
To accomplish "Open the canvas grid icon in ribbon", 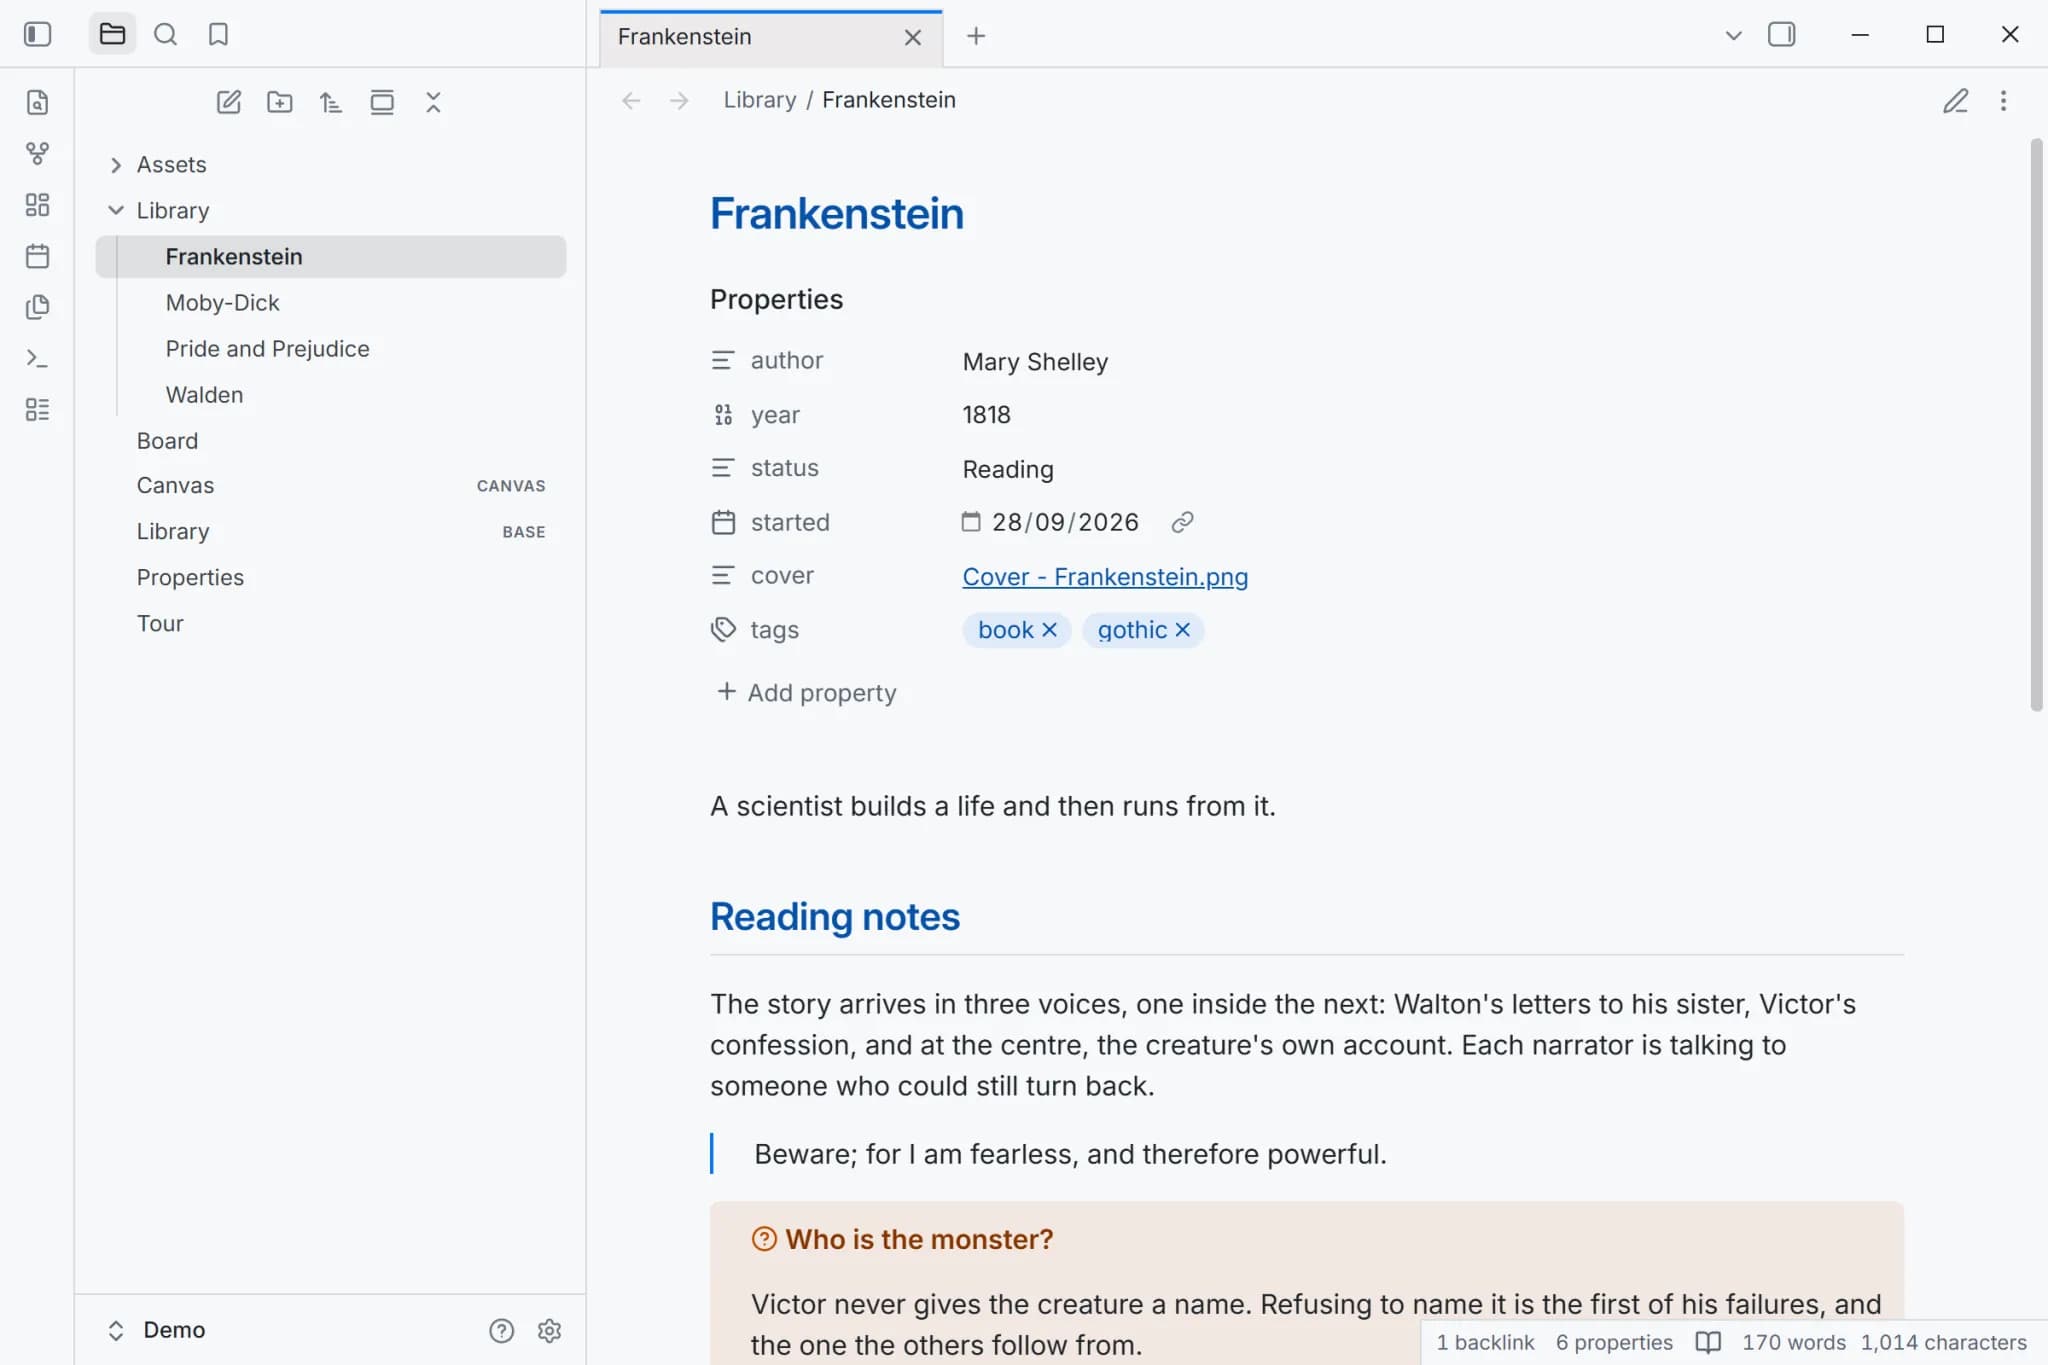I will click(37, 204).
